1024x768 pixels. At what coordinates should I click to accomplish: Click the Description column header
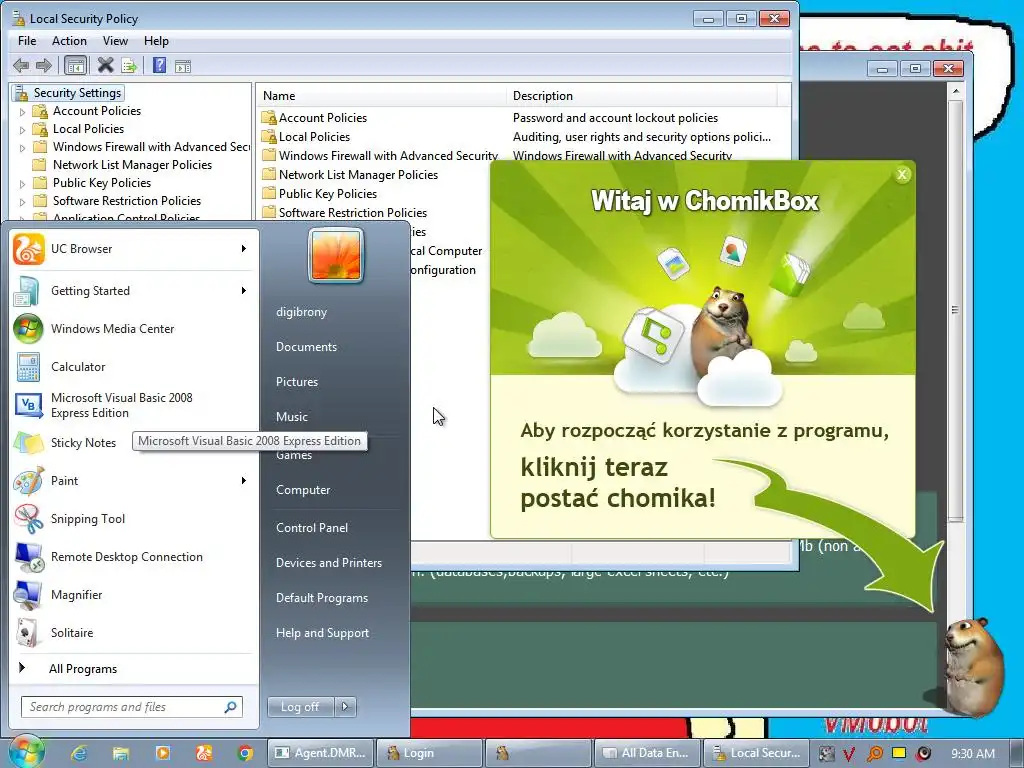click(642, 96)
